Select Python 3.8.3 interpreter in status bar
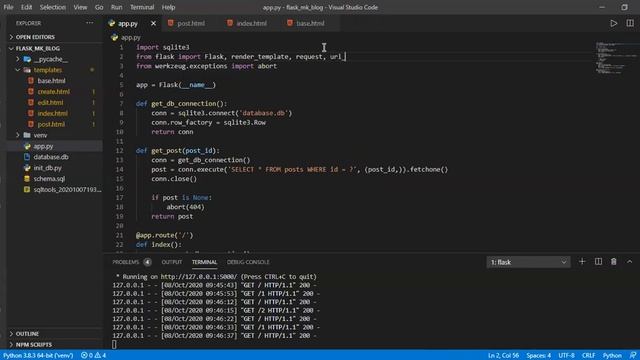Screen dimensions: 640x360 (x=38, y=355)
